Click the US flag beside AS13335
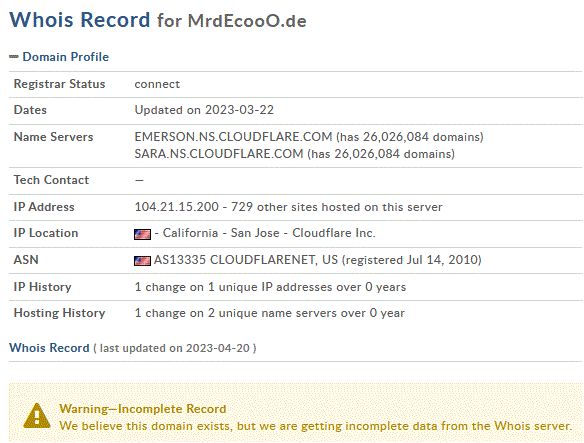The image size is (584, 443). pyautogui.click(x=142, y=260)
